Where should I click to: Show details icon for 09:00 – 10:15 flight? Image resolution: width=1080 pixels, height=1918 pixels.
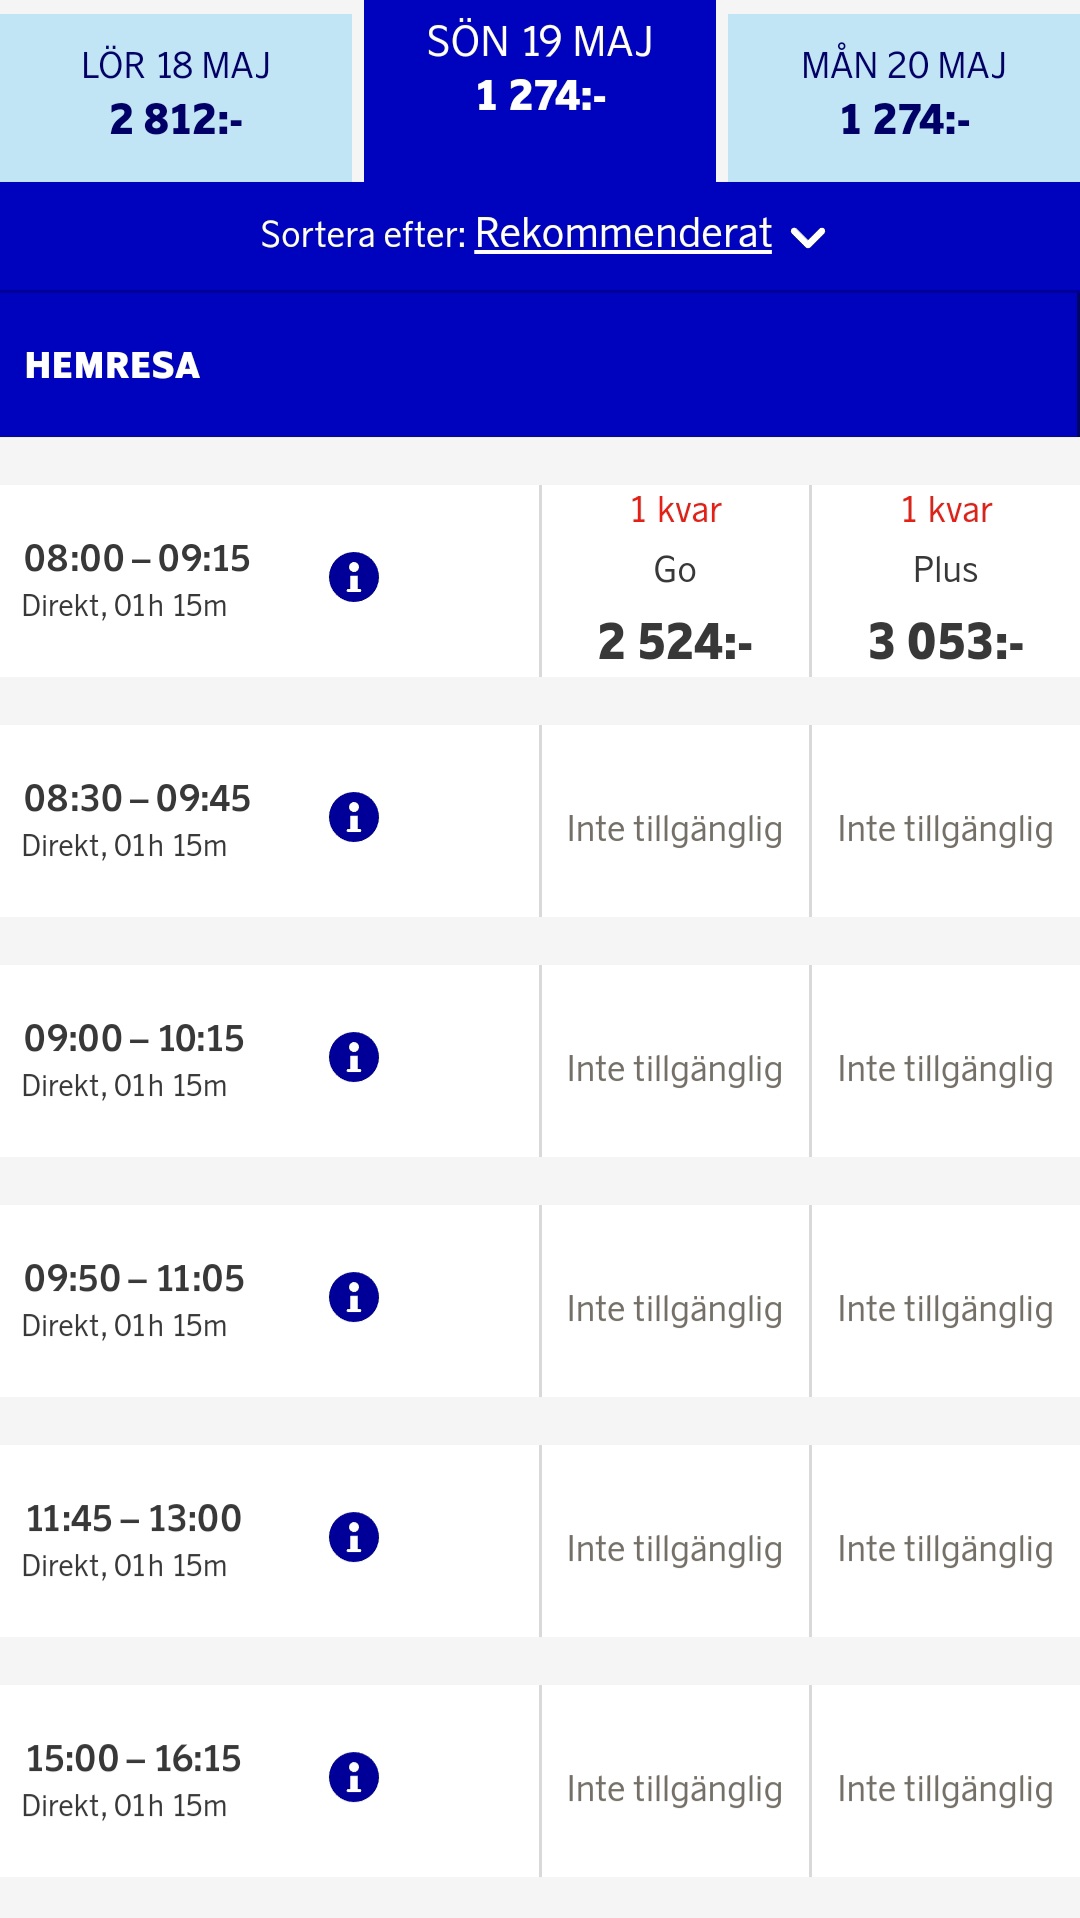(354, 1057)
